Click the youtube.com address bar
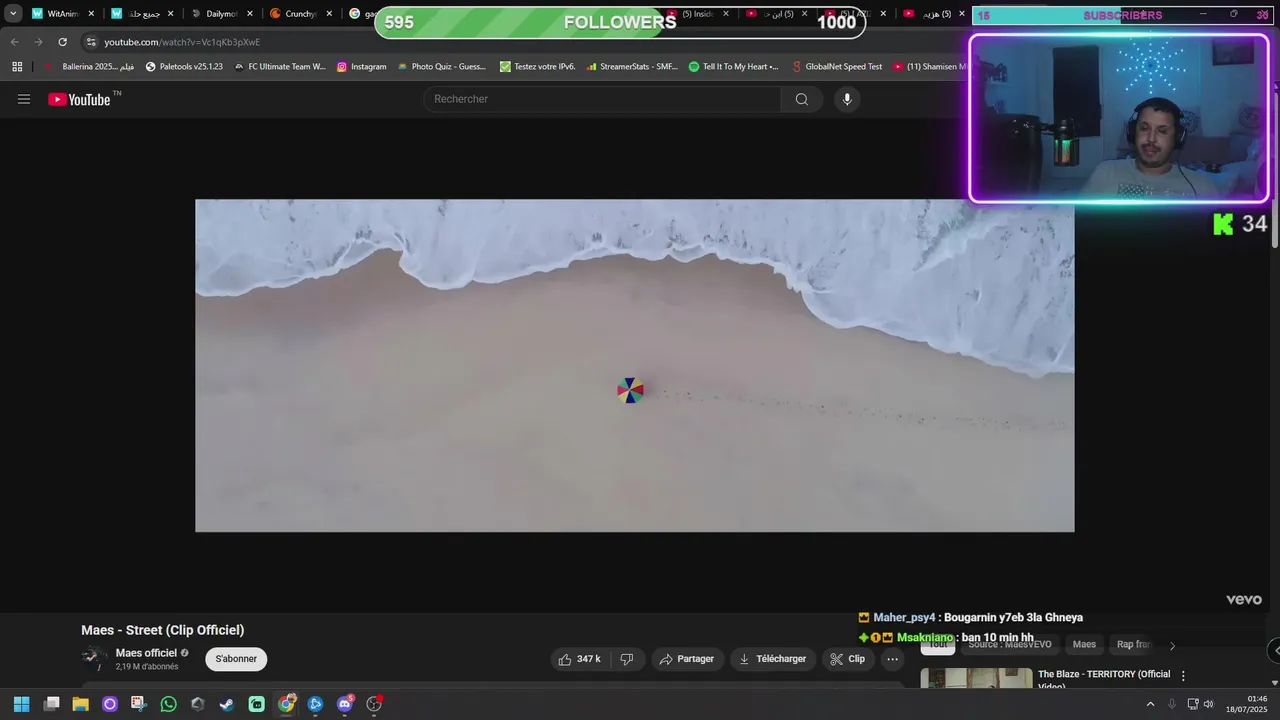This screenshot has width=1280, height=720. [x=520, y=42]
